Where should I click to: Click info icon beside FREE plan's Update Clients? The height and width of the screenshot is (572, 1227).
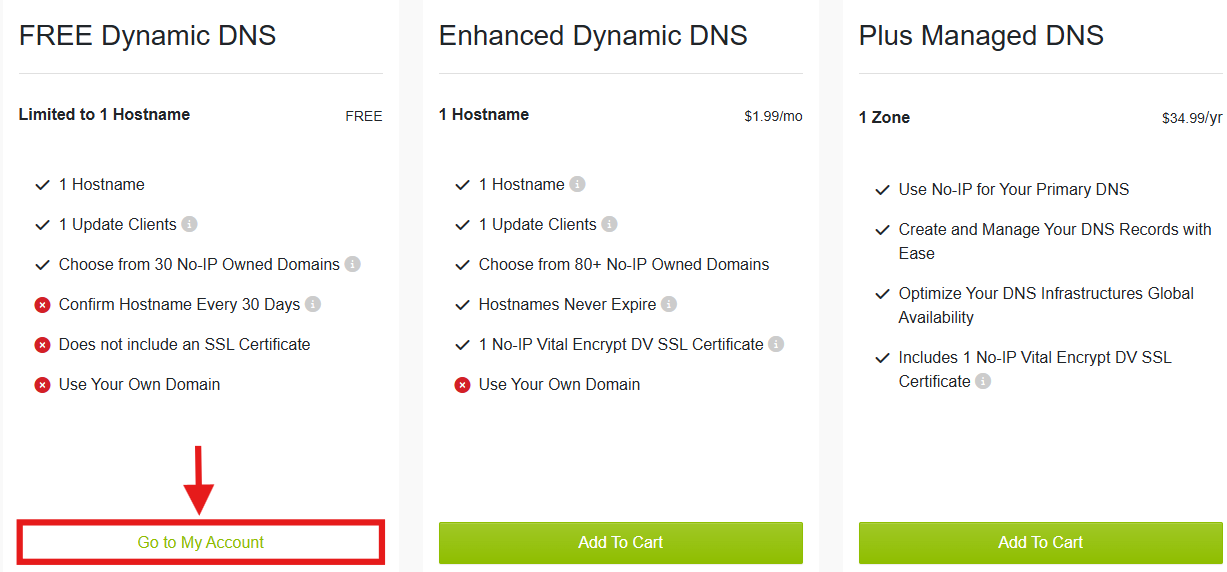(x=190, y=225)
